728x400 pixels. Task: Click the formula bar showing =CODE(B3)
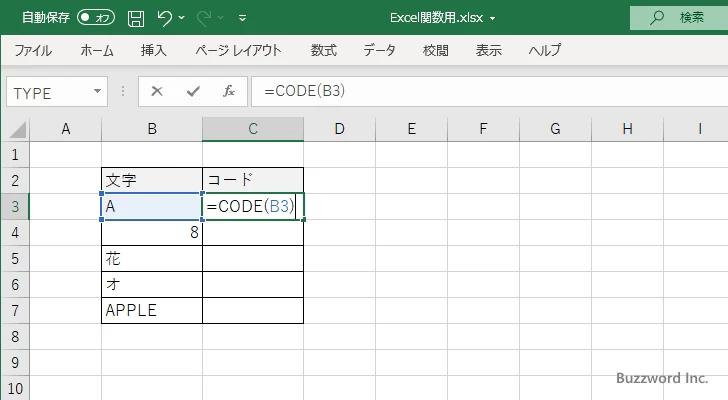490,91
